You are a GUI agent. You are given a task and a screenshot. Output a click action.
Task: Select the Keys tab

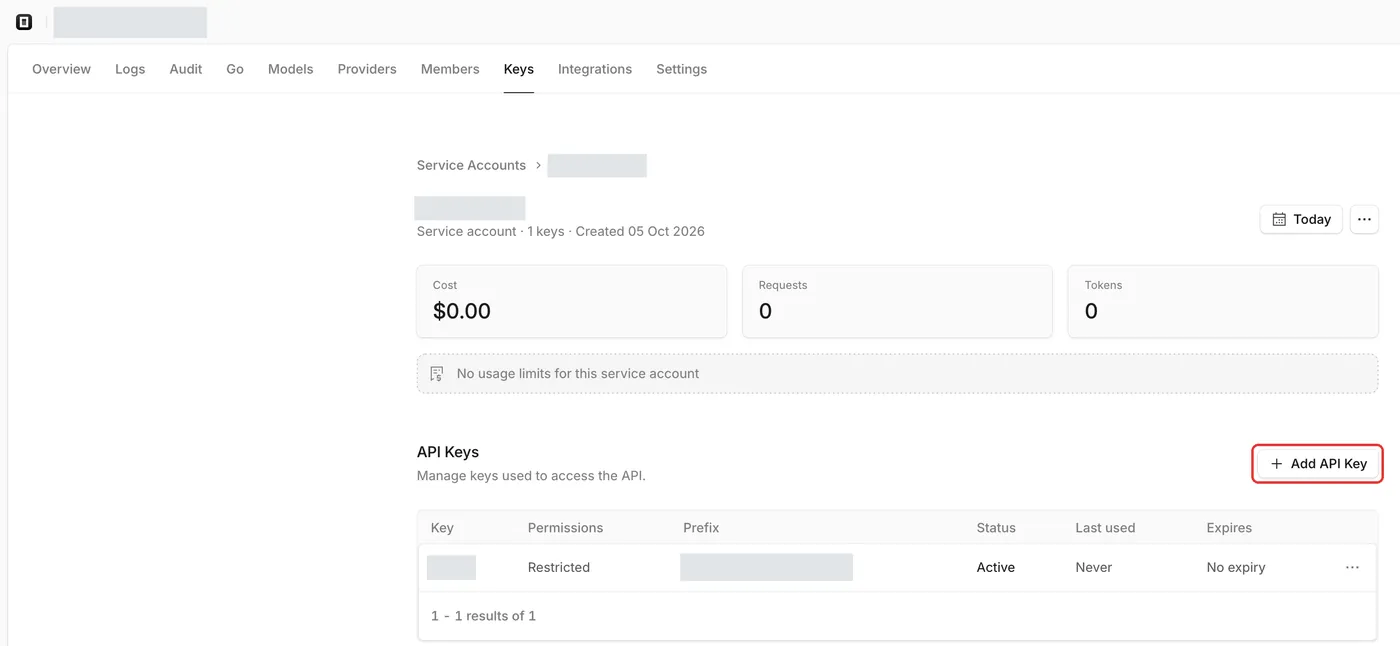click(519, 69)
